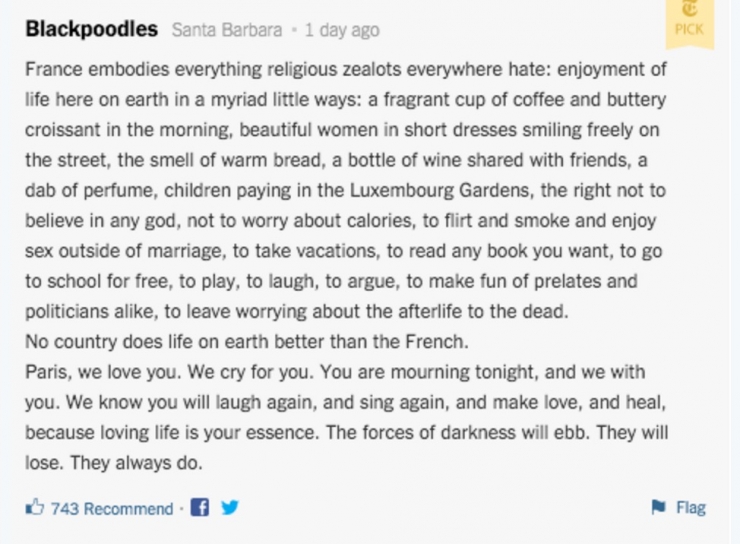
Task: Open the Blackpoodles commenter name
Action: pyautogui.click(x=91, y=29)
